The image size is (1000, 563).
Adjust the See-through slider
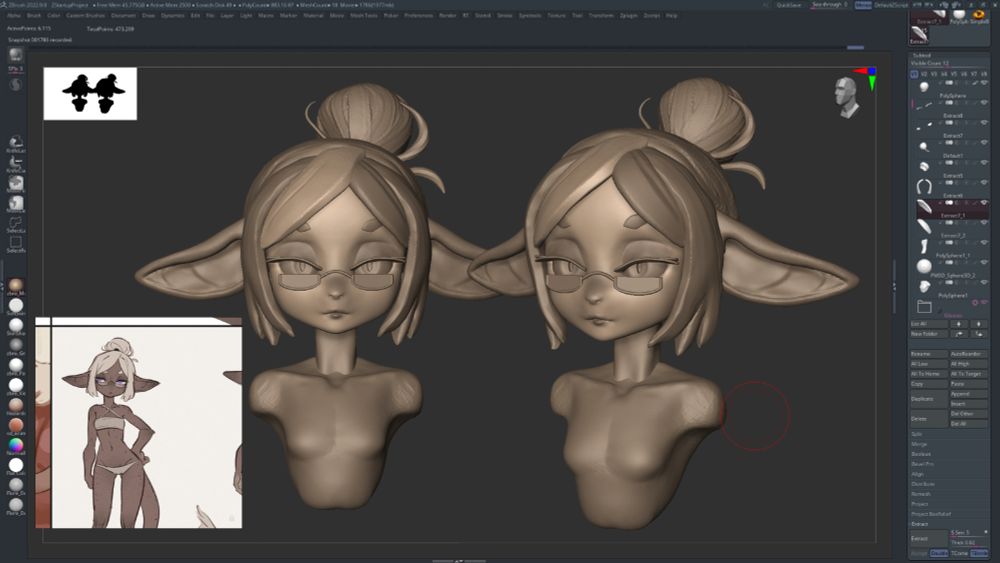click(x=829, y=5)
